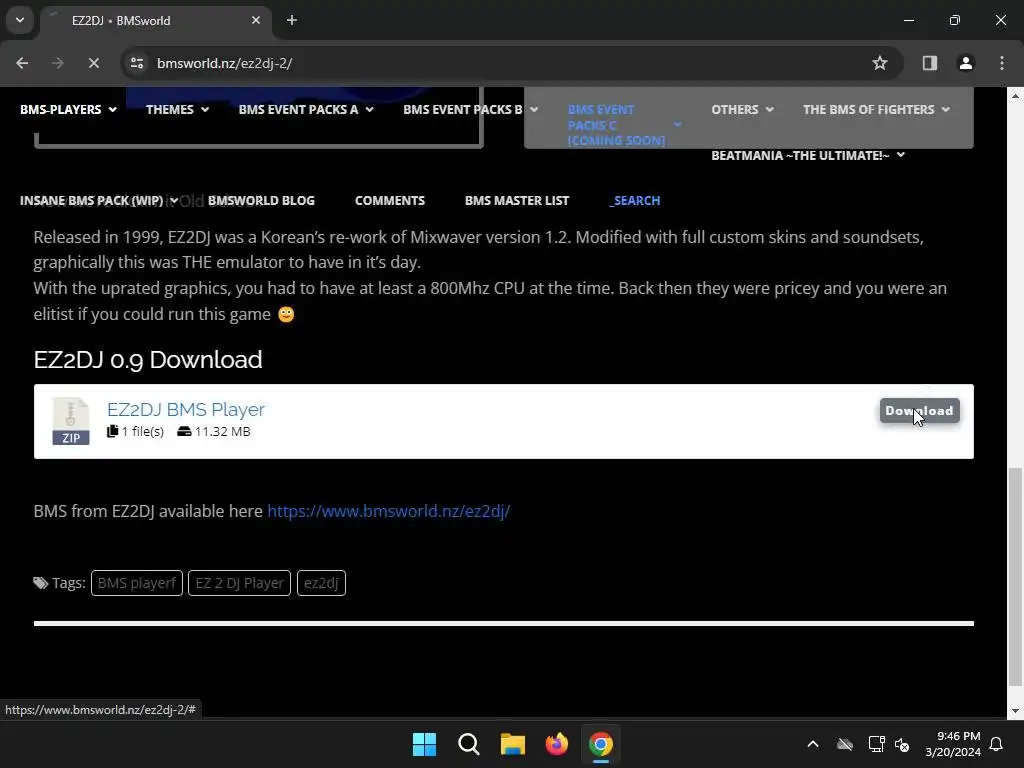Expand BMS EVENT PACKS C menu
This screenshot has width=1024, height=768.
point(624,125)
